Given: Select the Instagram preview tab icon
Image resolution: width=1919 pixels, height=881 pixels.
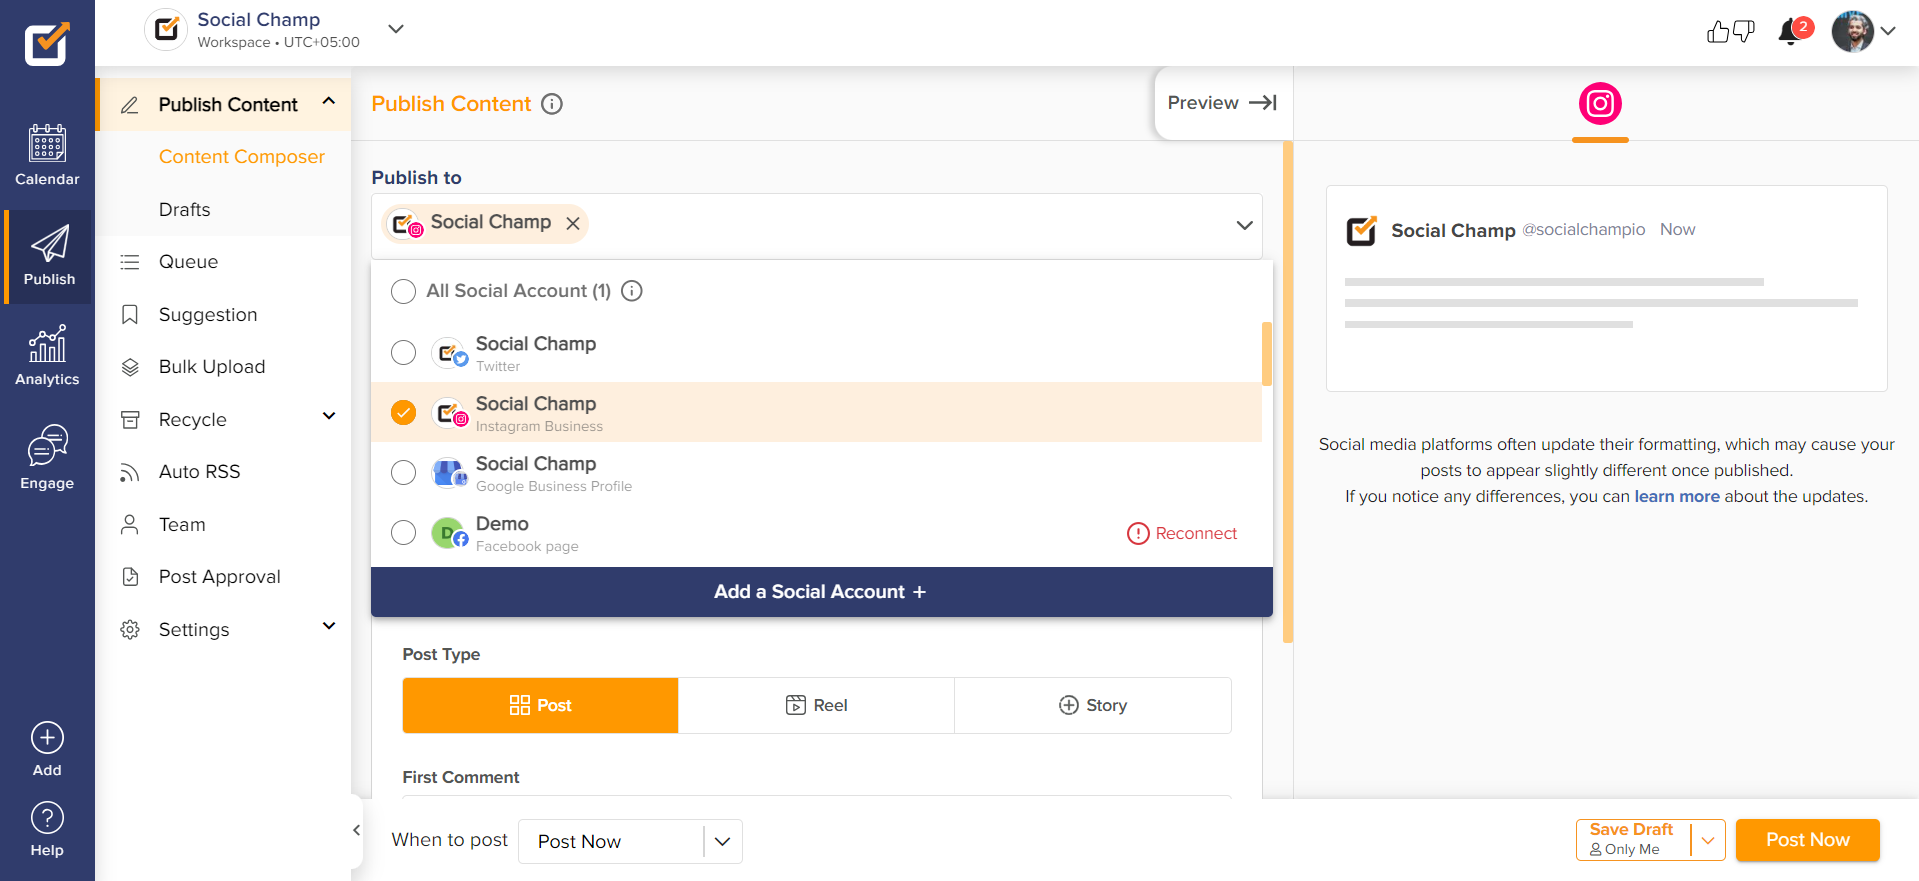Looking at the screenshot, I should pos(1600,104).
